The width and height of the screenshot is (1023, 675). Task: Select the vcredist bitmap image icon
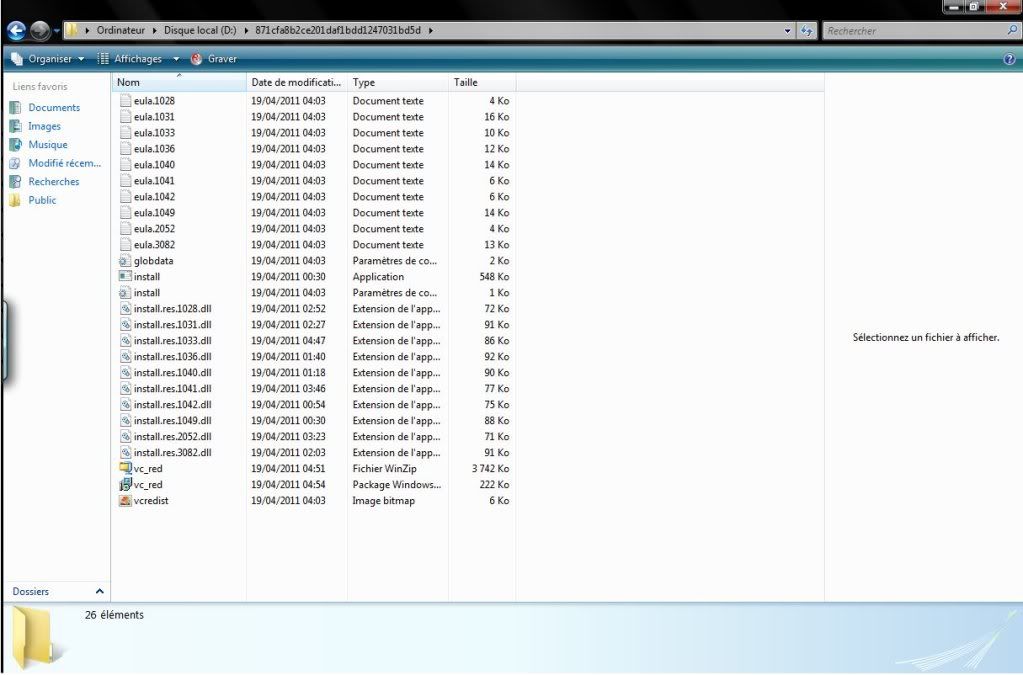pyautogui.click(x=125, y=501)
